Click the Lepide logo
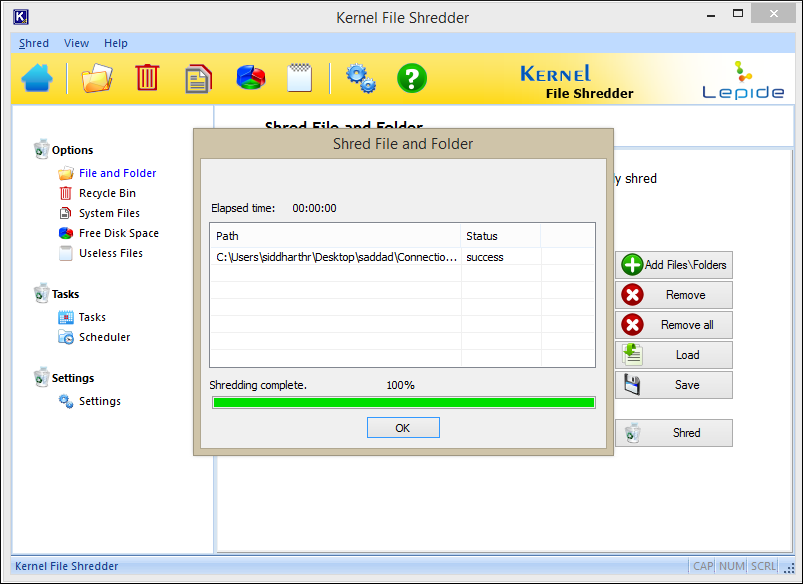The width and height of the screenshot is (803, 584). click(743, 80)
